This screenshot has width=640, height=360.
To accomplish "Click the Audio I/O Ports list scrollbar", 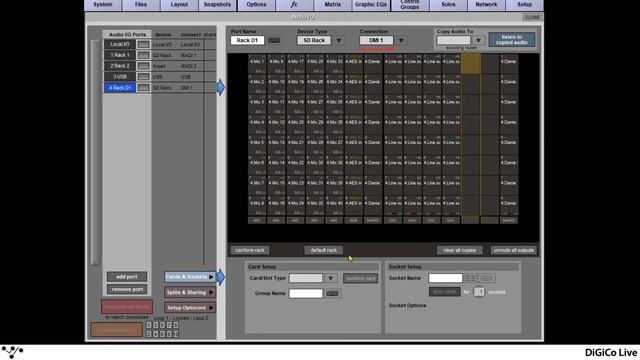I will click(95, 152).
